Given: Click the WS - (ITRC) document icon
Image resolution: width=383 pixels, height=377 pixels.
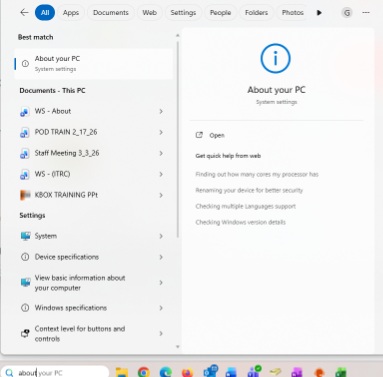Looking at the screenshot, I should coord(24,174).
